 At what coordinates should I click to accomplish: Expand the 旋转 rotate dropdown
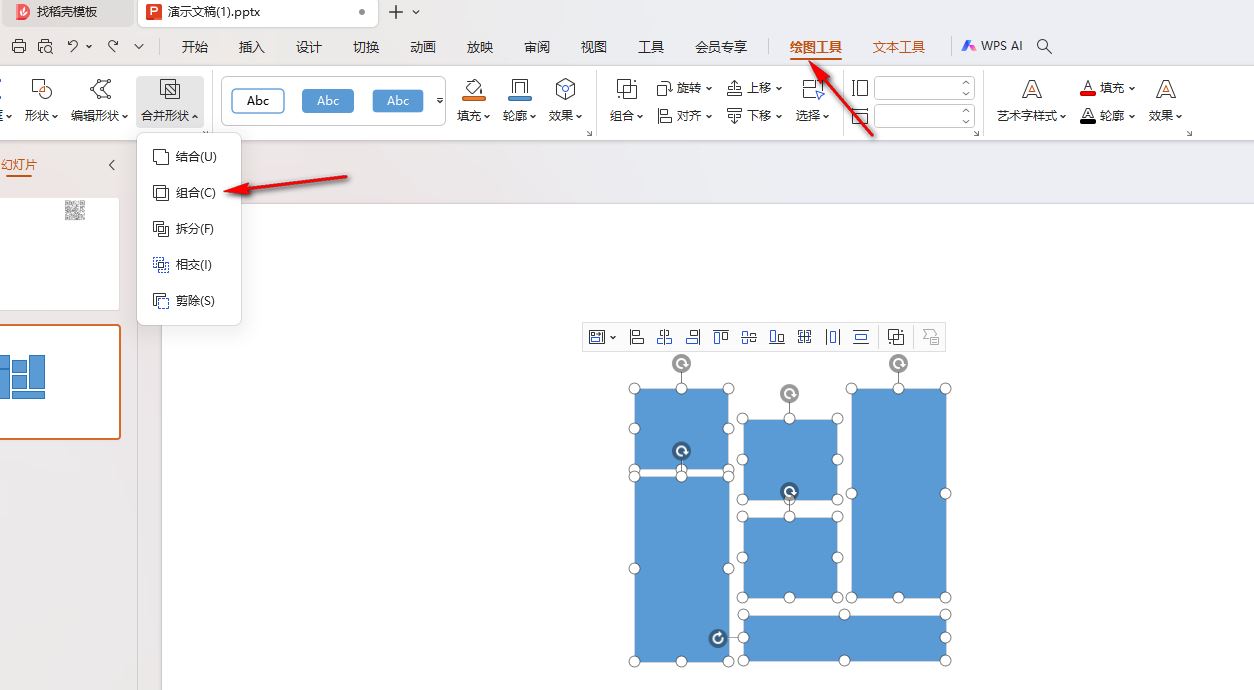click(684, 88)
